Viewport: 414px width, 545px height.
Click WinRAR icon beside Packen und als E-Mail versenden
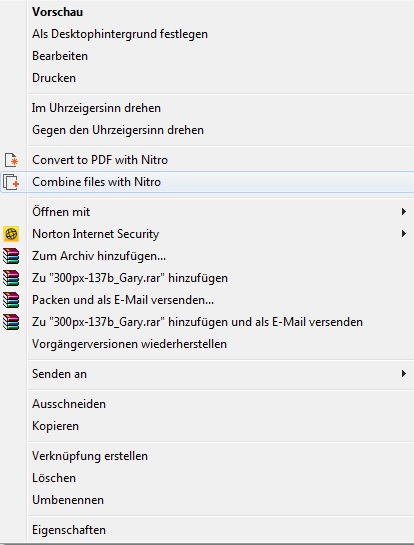[x=11, y=300]
